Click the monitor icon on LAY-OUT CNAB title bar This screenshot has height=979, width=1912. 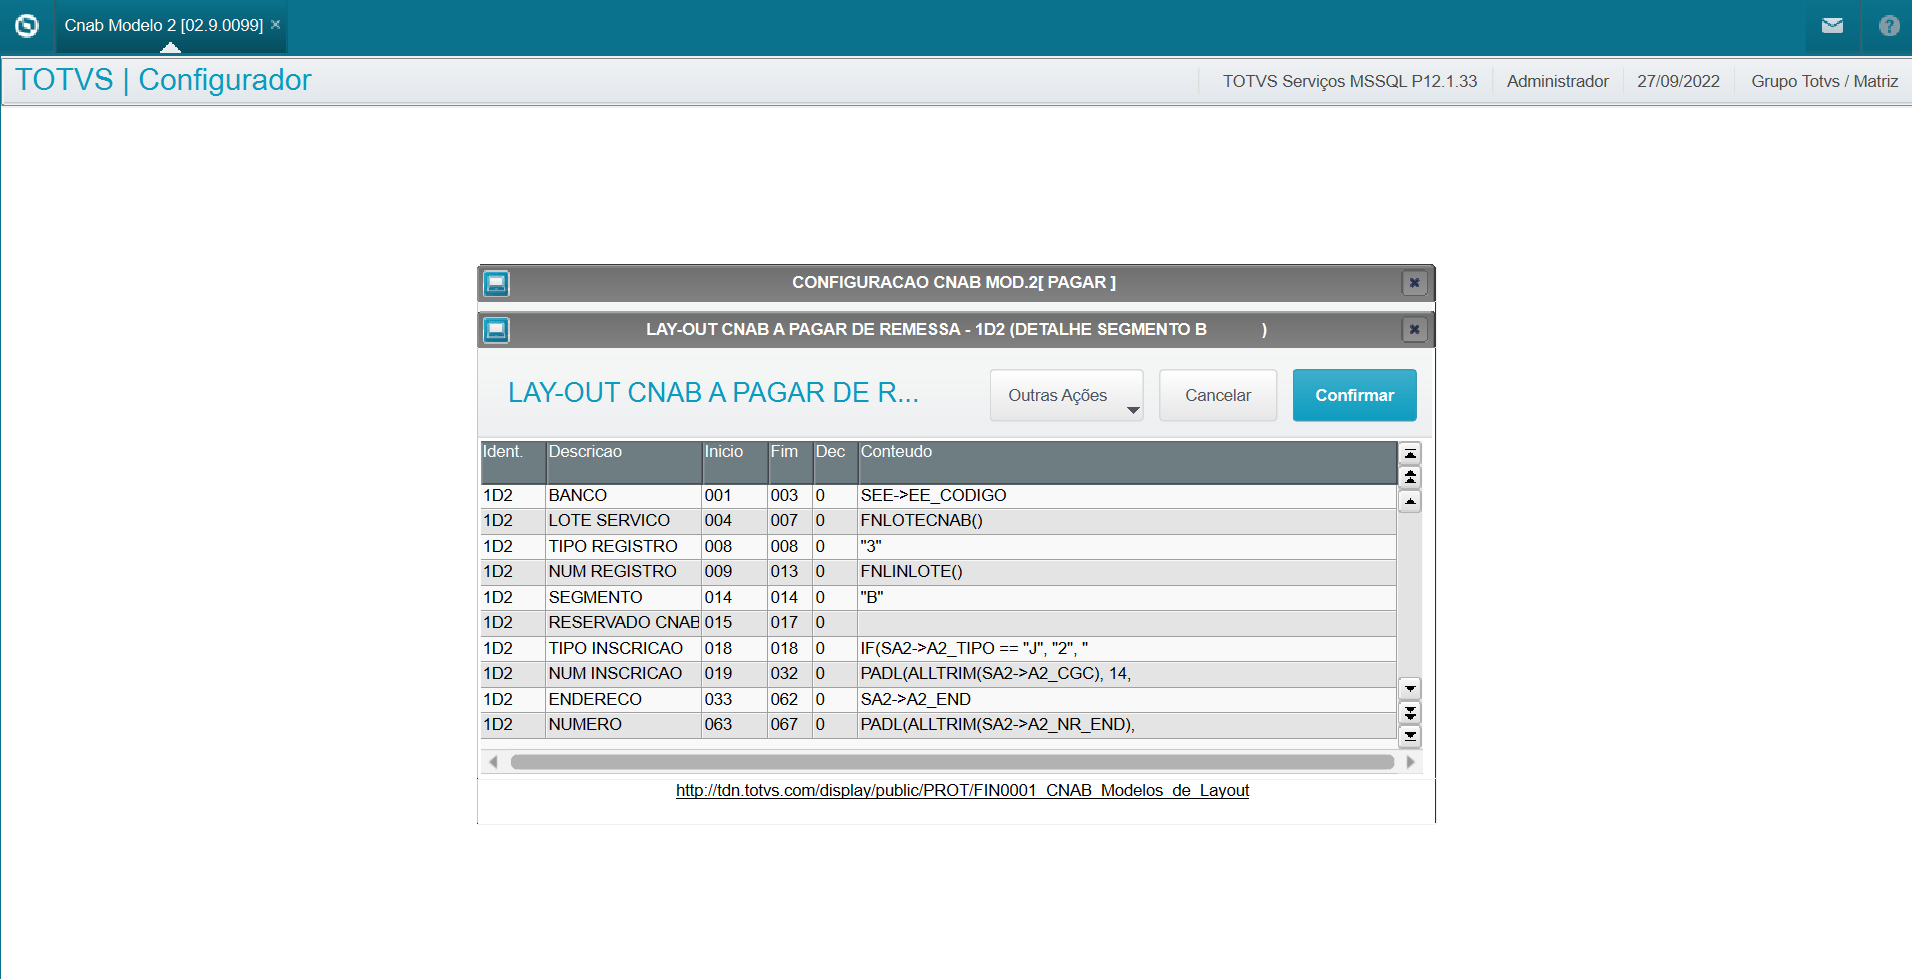coord(495,330)
